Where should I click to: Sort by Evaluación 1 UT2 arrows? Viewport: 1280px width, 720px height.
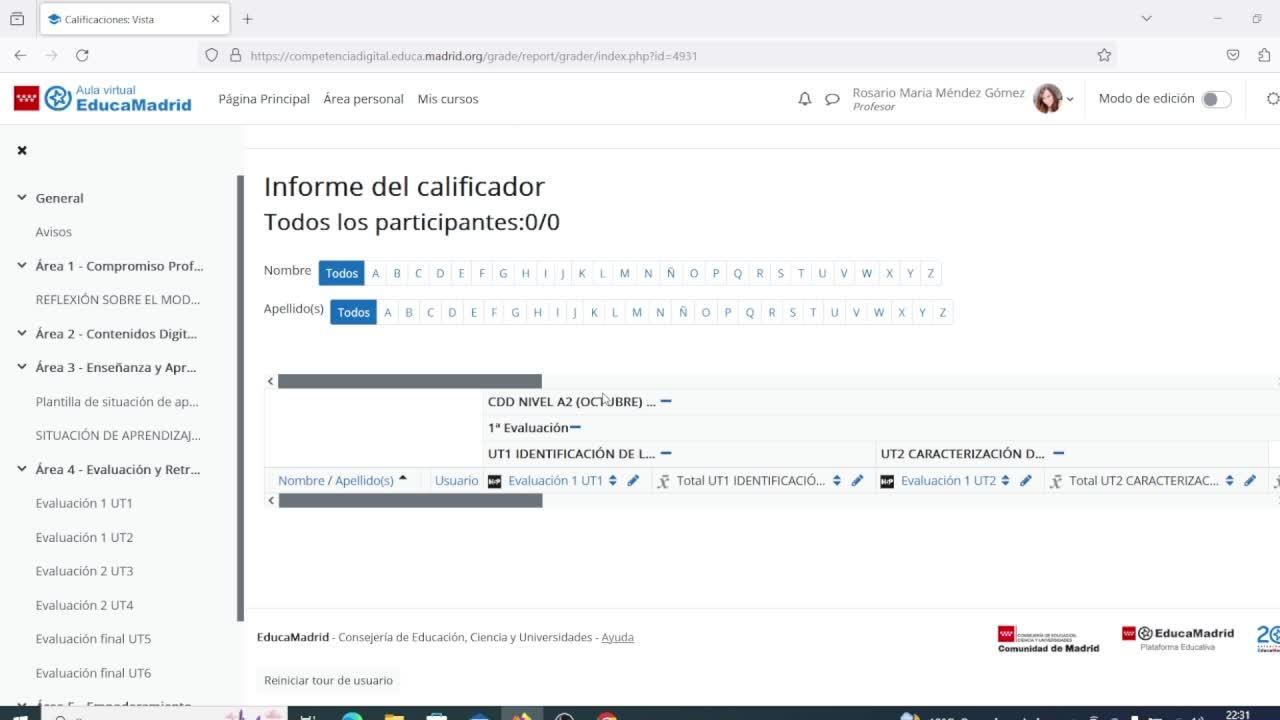click(x=1005, y=481)
